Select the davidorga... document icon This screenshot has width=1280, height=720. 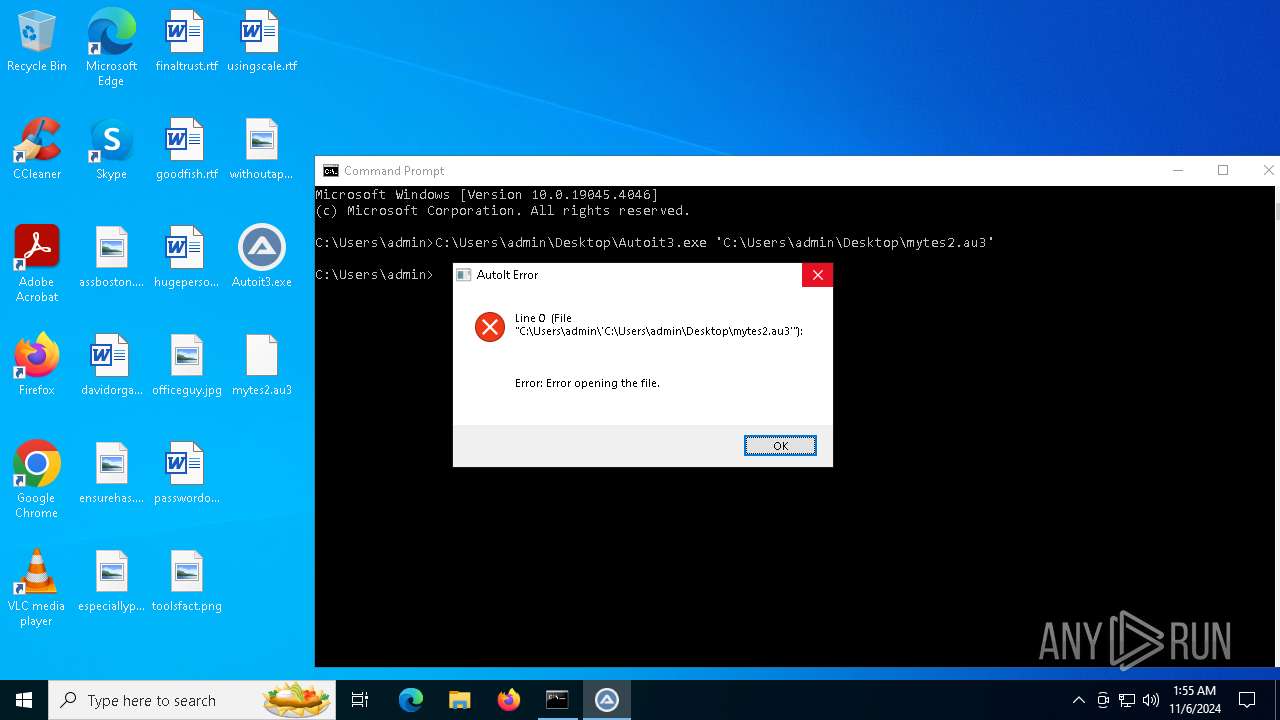pos(111,365)
